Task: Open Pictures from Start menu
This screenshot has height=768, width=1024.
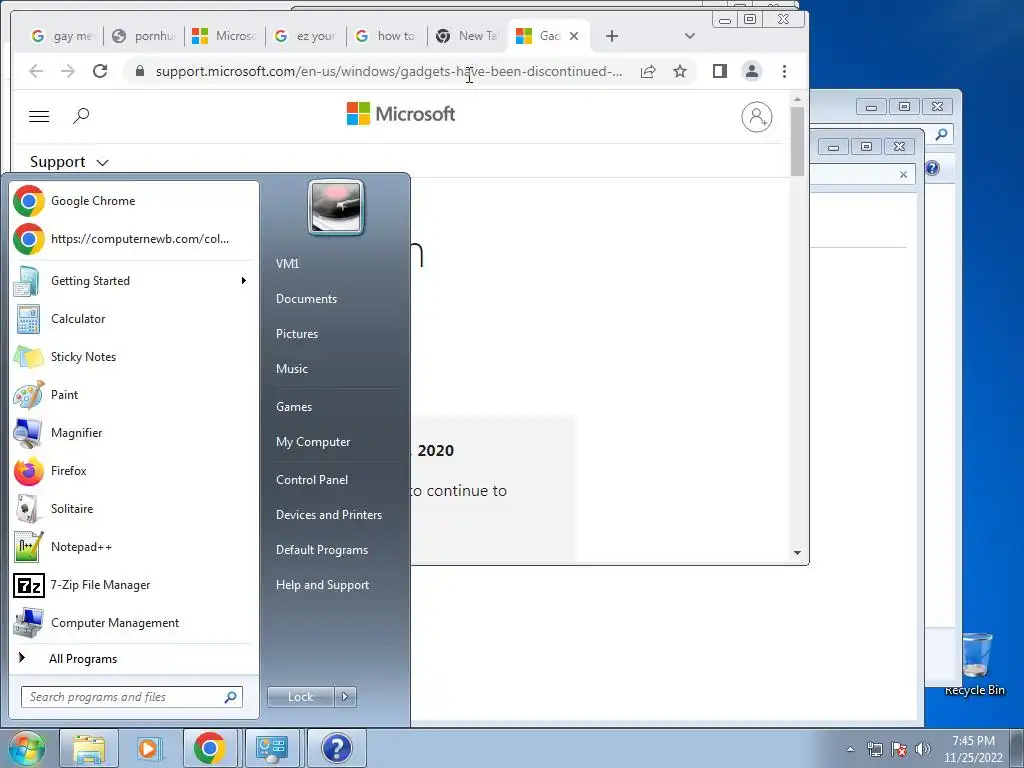Action: [336, 334]
